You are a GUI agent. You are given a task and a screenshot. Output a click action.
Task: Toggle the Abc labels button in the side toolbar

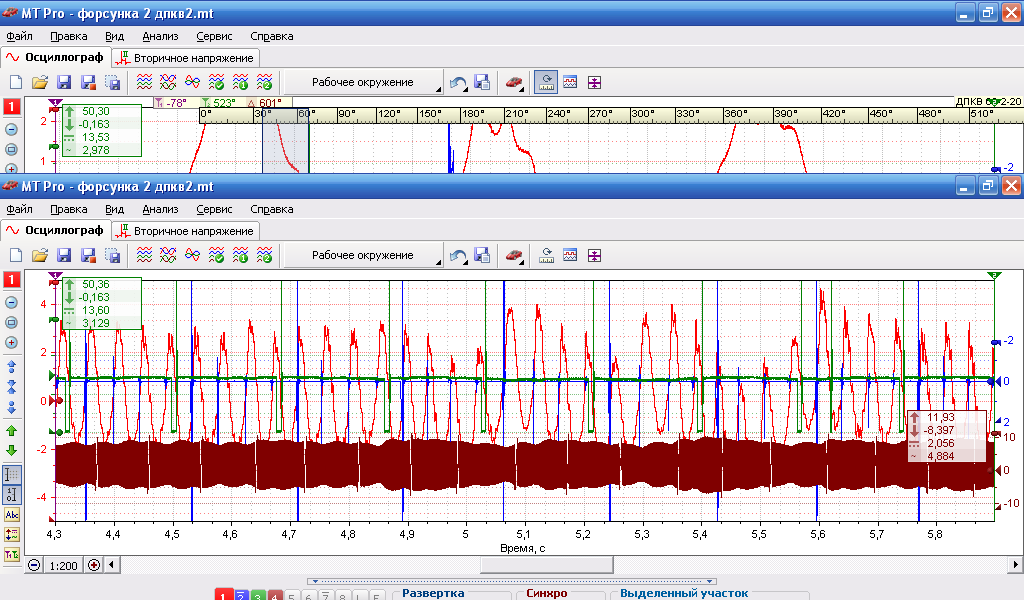pos(12,514)
